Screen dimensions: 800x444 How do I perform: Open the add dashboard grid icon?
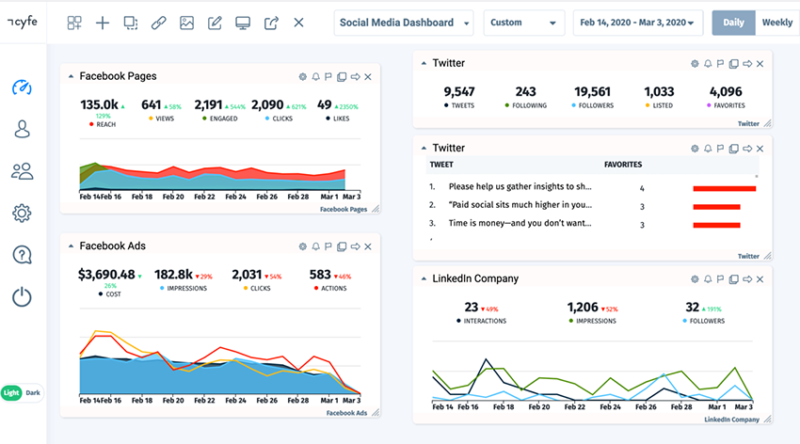[74, 22]
